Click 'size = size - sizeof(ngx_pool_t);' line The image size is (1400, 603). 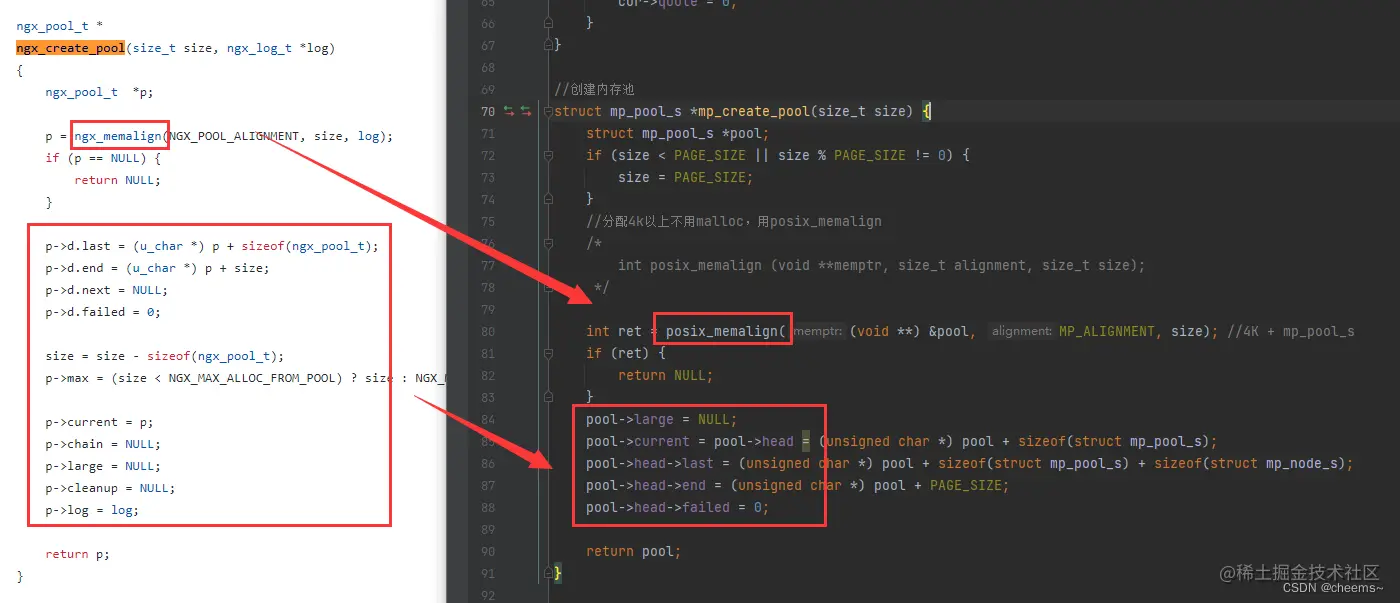pyautogui.click(x=165, y=355)
